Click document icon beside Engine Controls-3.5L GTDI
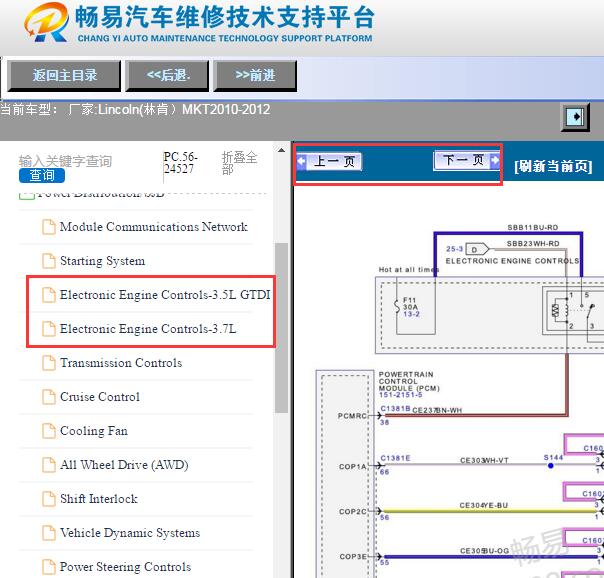This screenshot has height=578, width=604. pos(49,295)
